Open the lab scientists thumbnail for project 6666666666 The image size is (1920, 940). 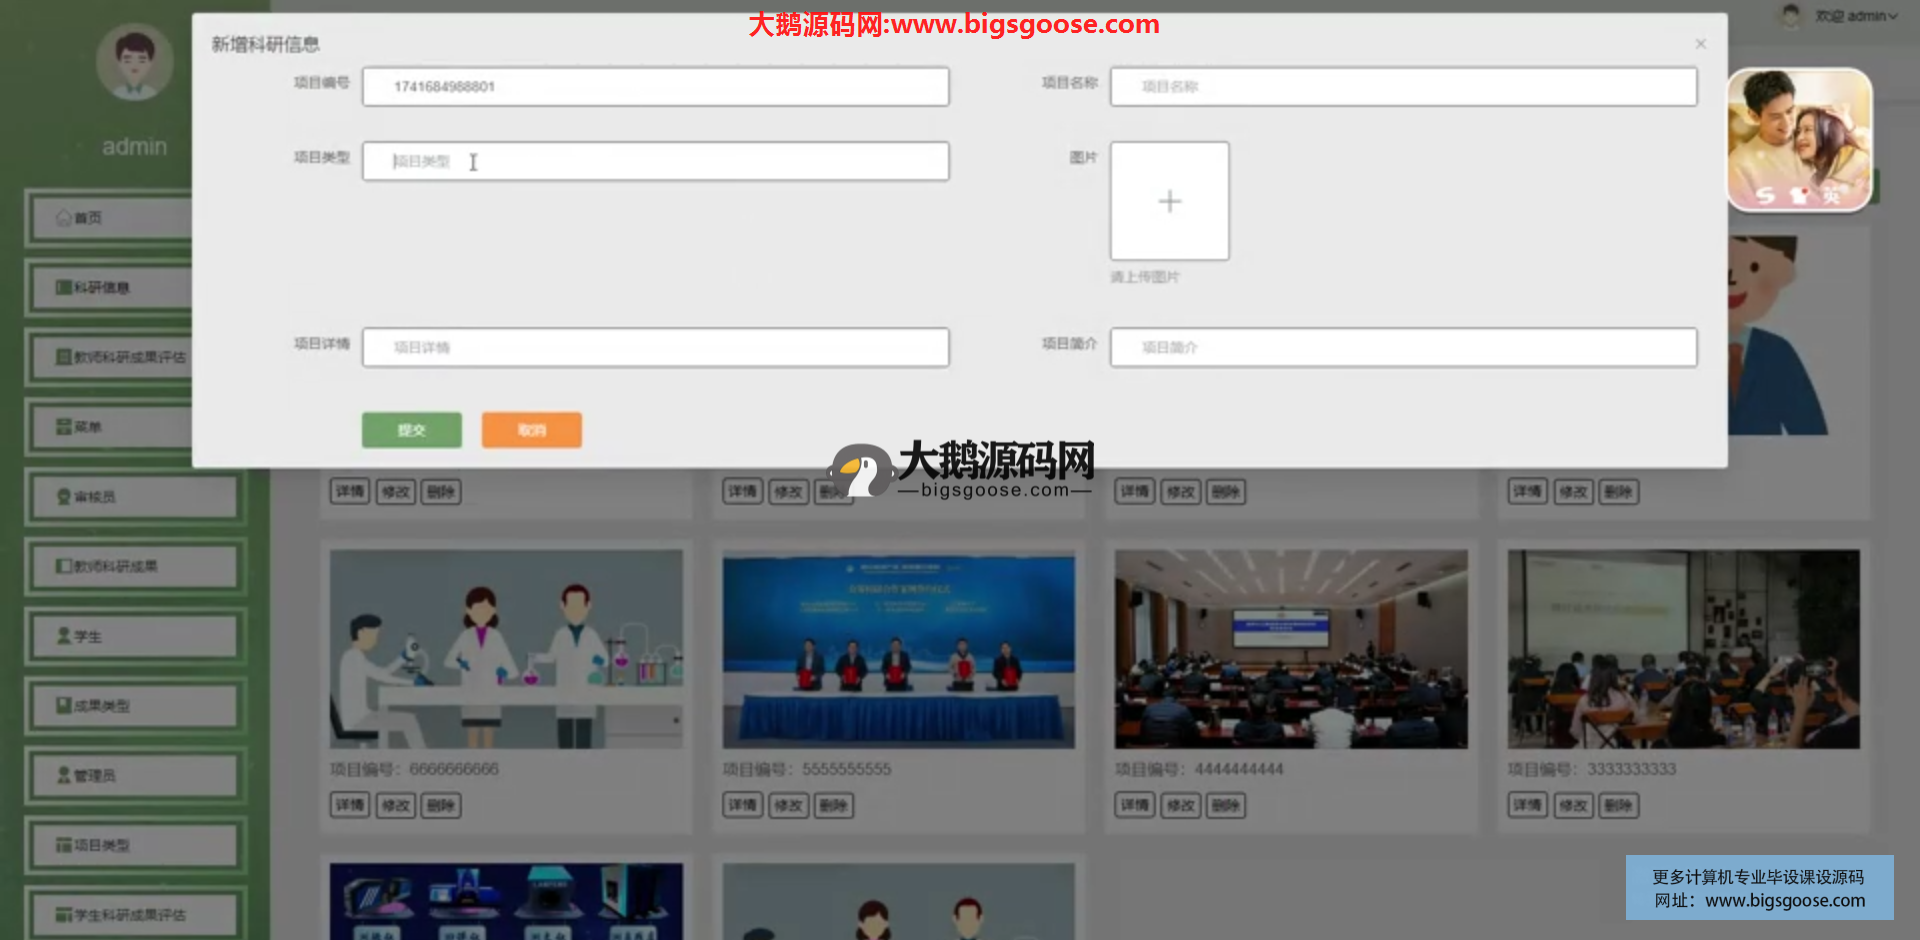(x=506, y=648)
